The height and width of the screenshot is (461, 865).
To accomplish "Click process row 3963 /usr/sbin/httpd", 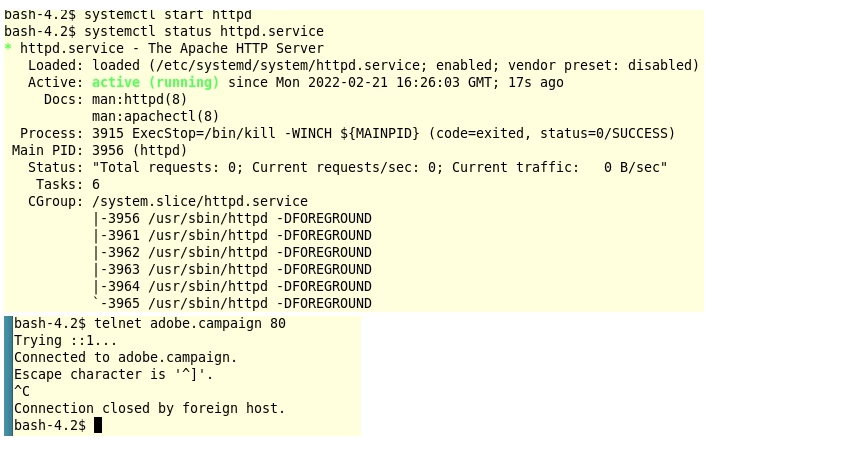I will [x=232, y=270].
